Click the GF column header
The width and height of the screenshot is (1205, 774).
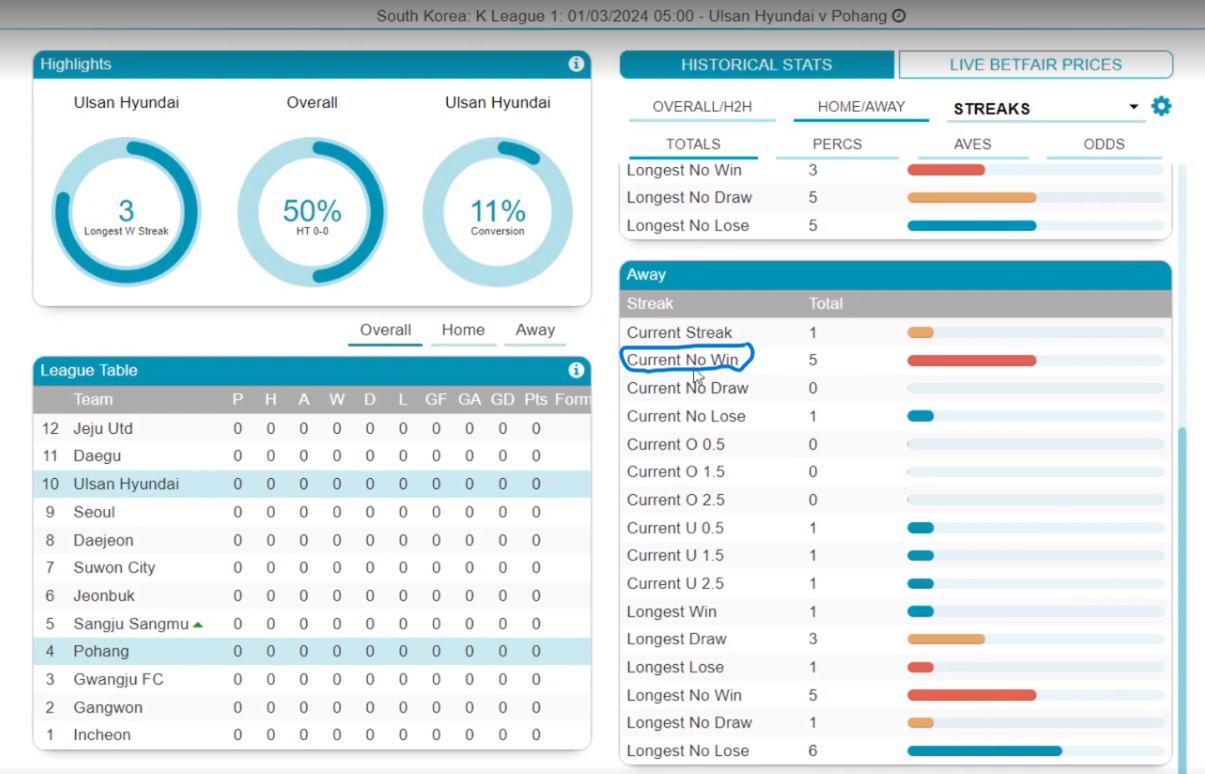point(436,399)
